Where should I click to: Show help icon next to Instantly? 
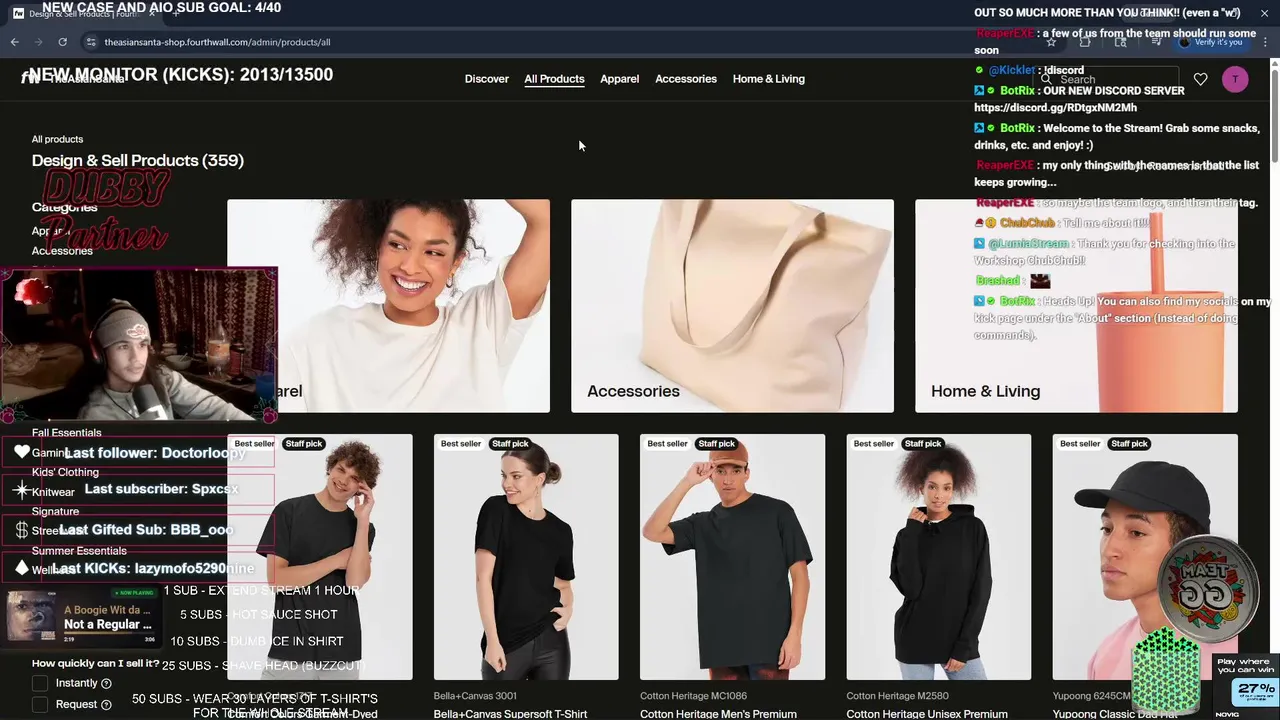click(106, 683)
